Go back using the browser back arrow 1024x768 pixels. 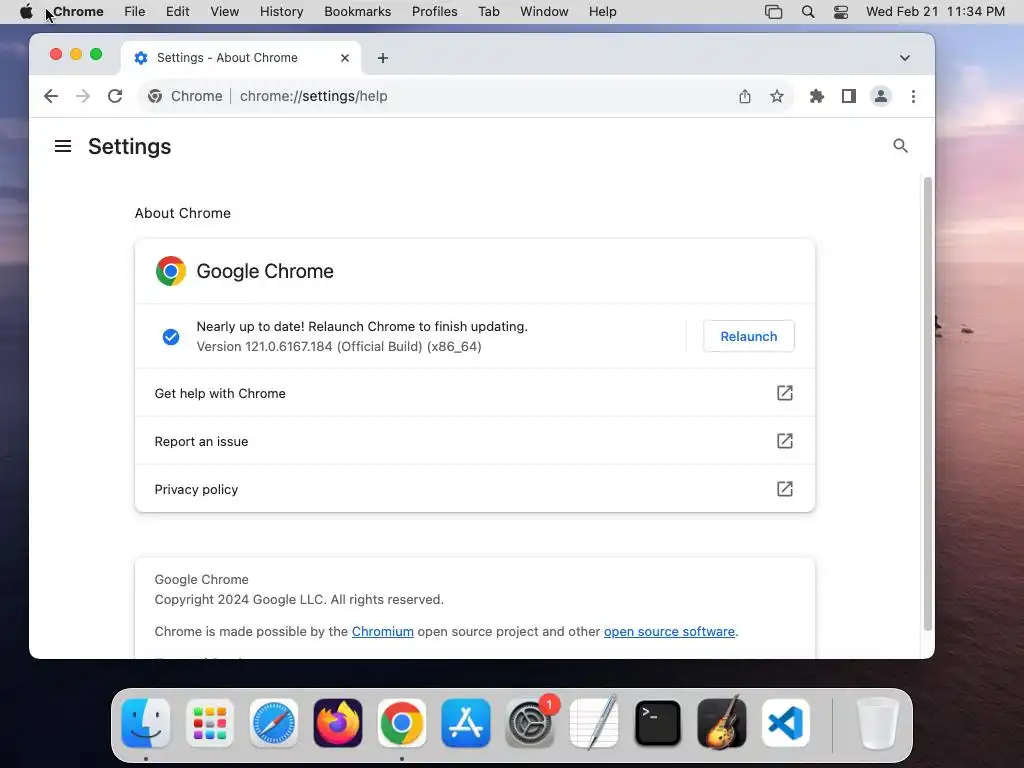[51, 97]
